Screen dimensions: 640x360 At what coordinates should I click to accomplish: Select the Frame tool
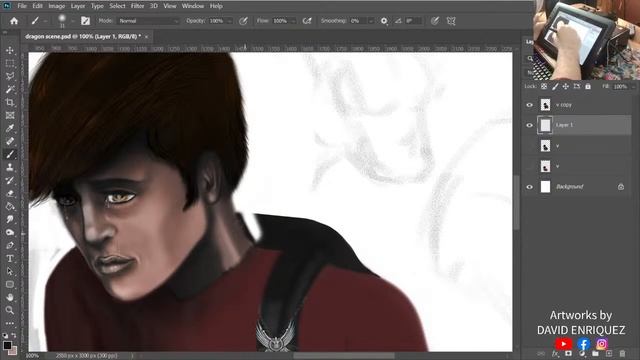pos(10,116)
